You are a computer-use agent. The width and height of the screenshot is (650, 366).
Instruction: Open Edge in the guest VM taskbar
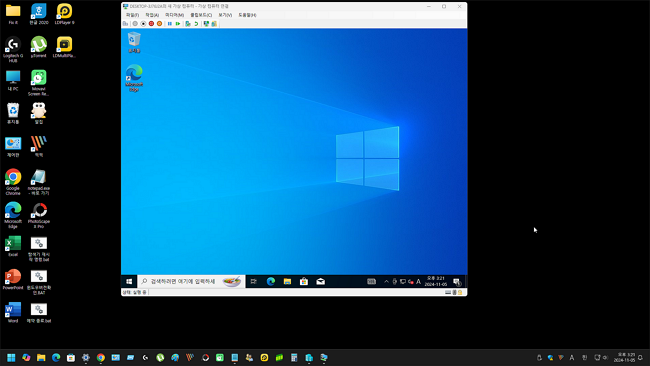[271, 281]
